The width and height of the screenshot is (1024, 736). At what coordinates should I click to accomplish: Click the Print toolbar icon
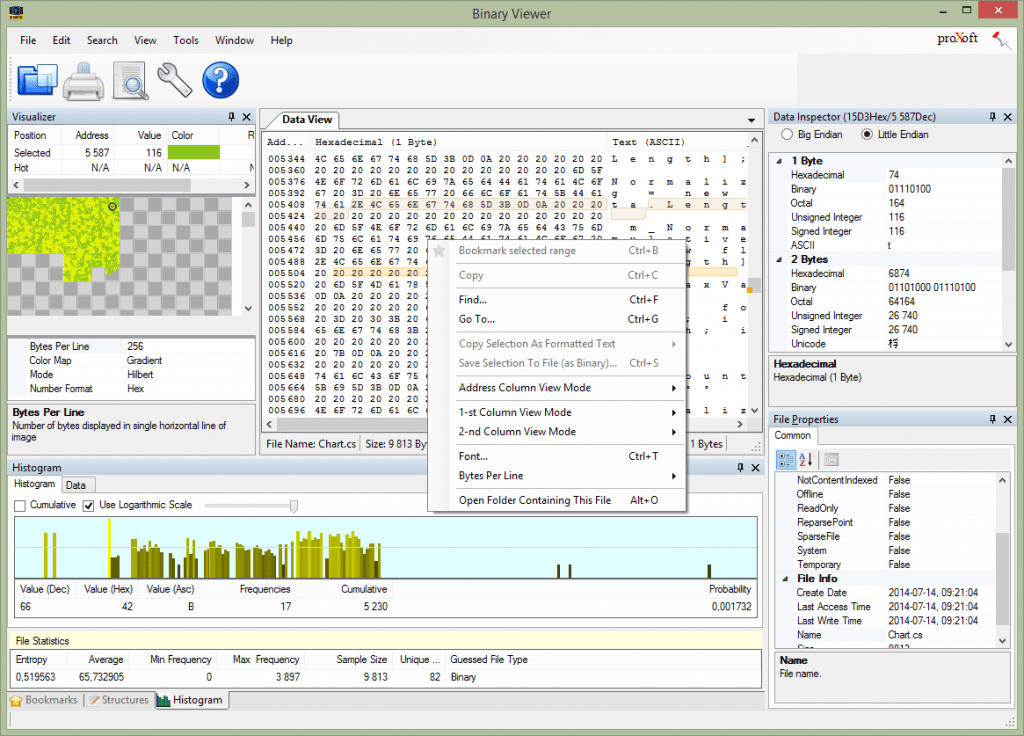(84, 80)
